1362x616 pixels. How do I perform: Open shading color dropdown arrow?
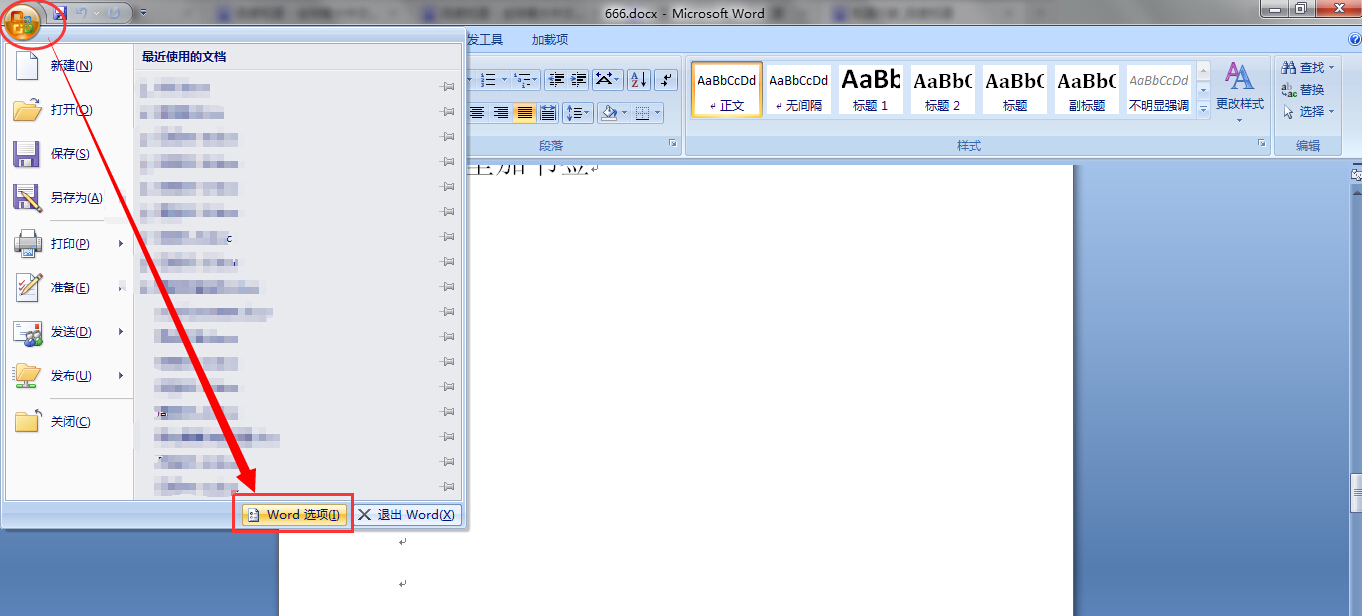point(624,113)
